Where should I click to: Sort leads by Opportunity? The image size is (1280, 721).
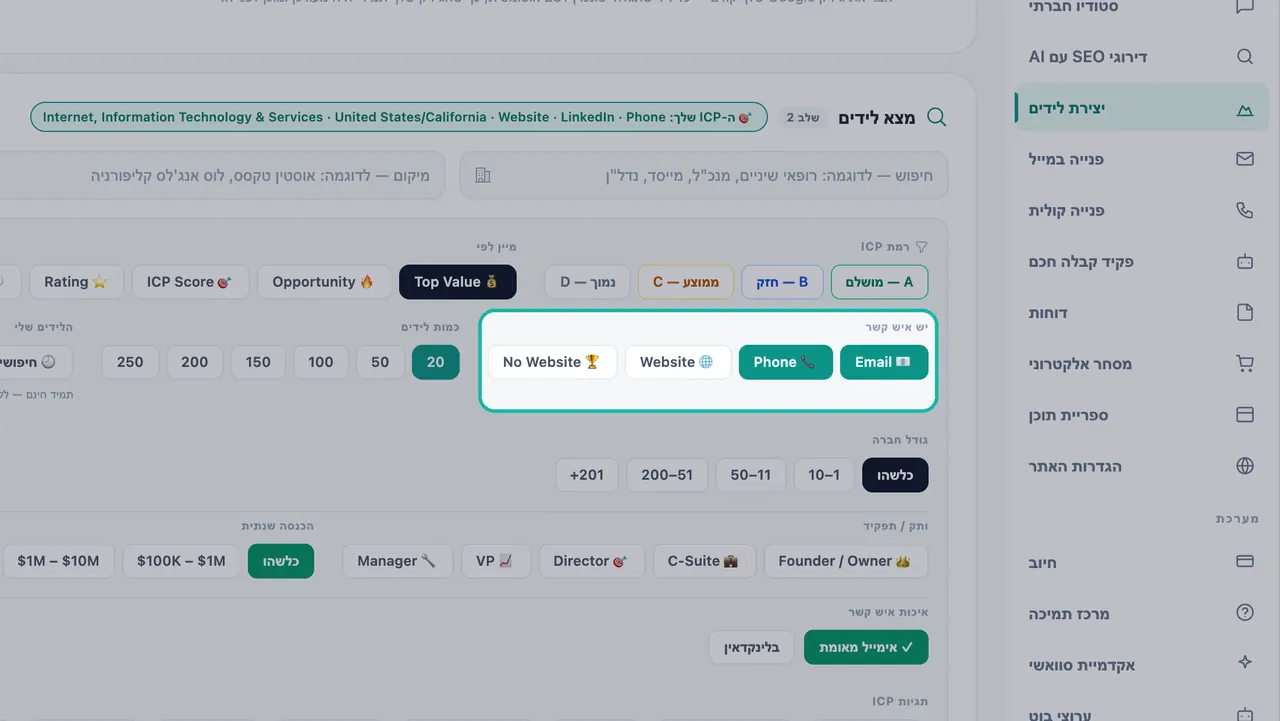pyautogui.click(x=324, y=282)
